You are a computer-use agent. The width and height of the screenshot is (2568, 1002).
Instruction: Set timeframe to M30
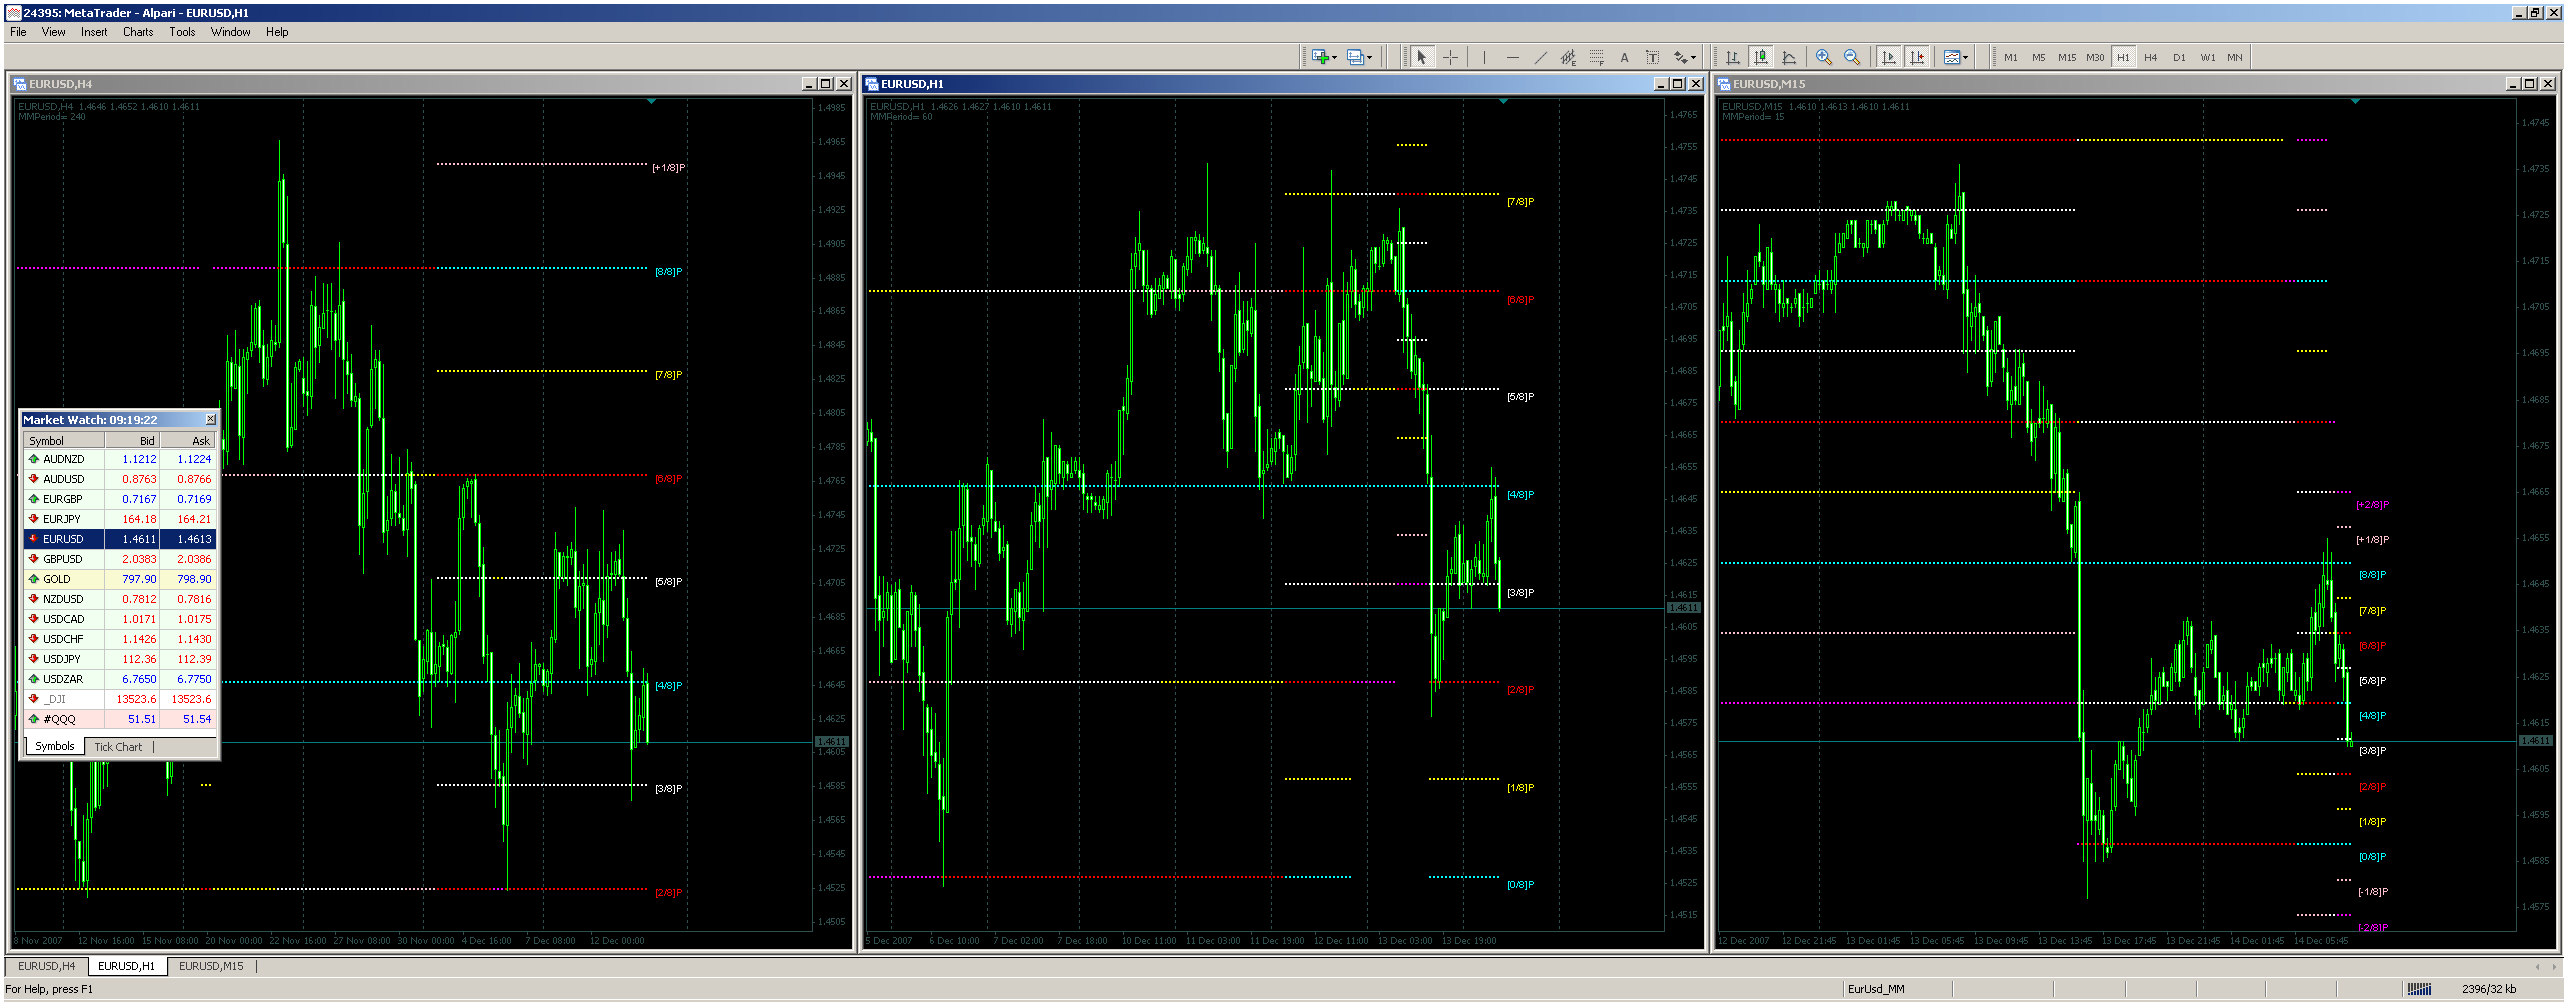click(2094, 57)
